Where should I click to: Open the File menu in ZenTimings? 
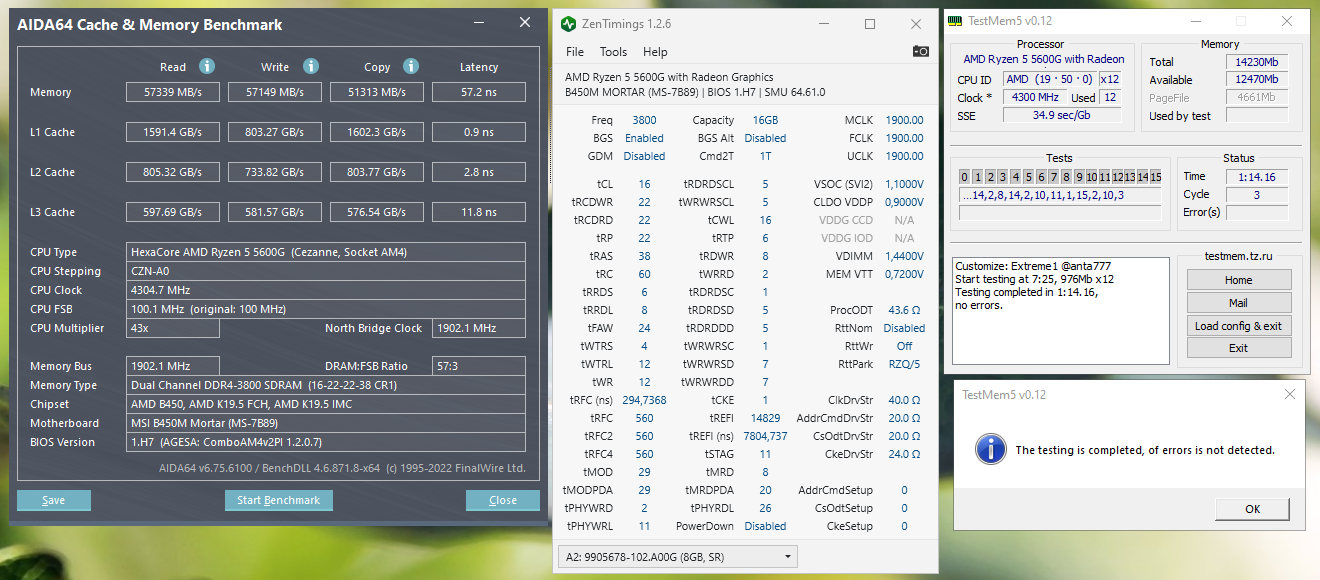575,52
